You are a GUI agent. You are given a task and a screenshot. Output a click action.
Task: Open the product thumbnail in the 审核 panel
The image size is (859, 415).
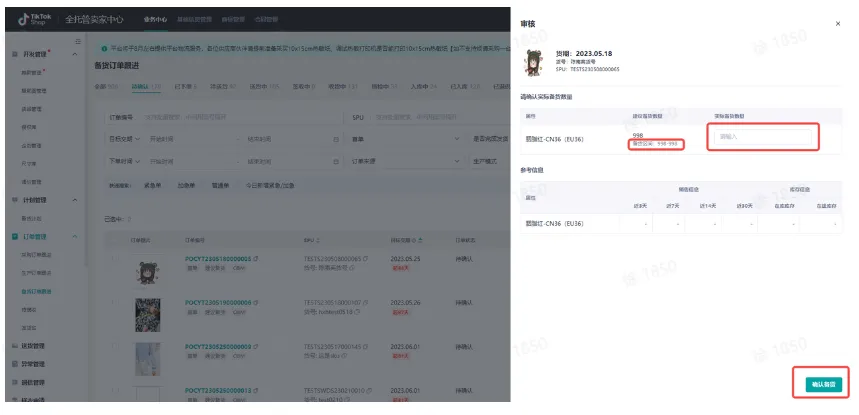[x=535, y=62]
